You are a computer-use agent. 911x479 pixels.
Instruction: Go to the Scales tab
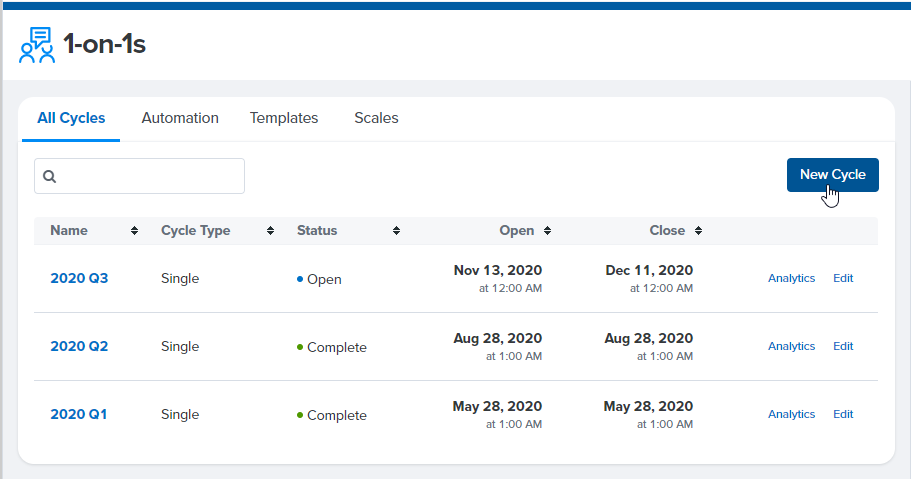[376, 118]
